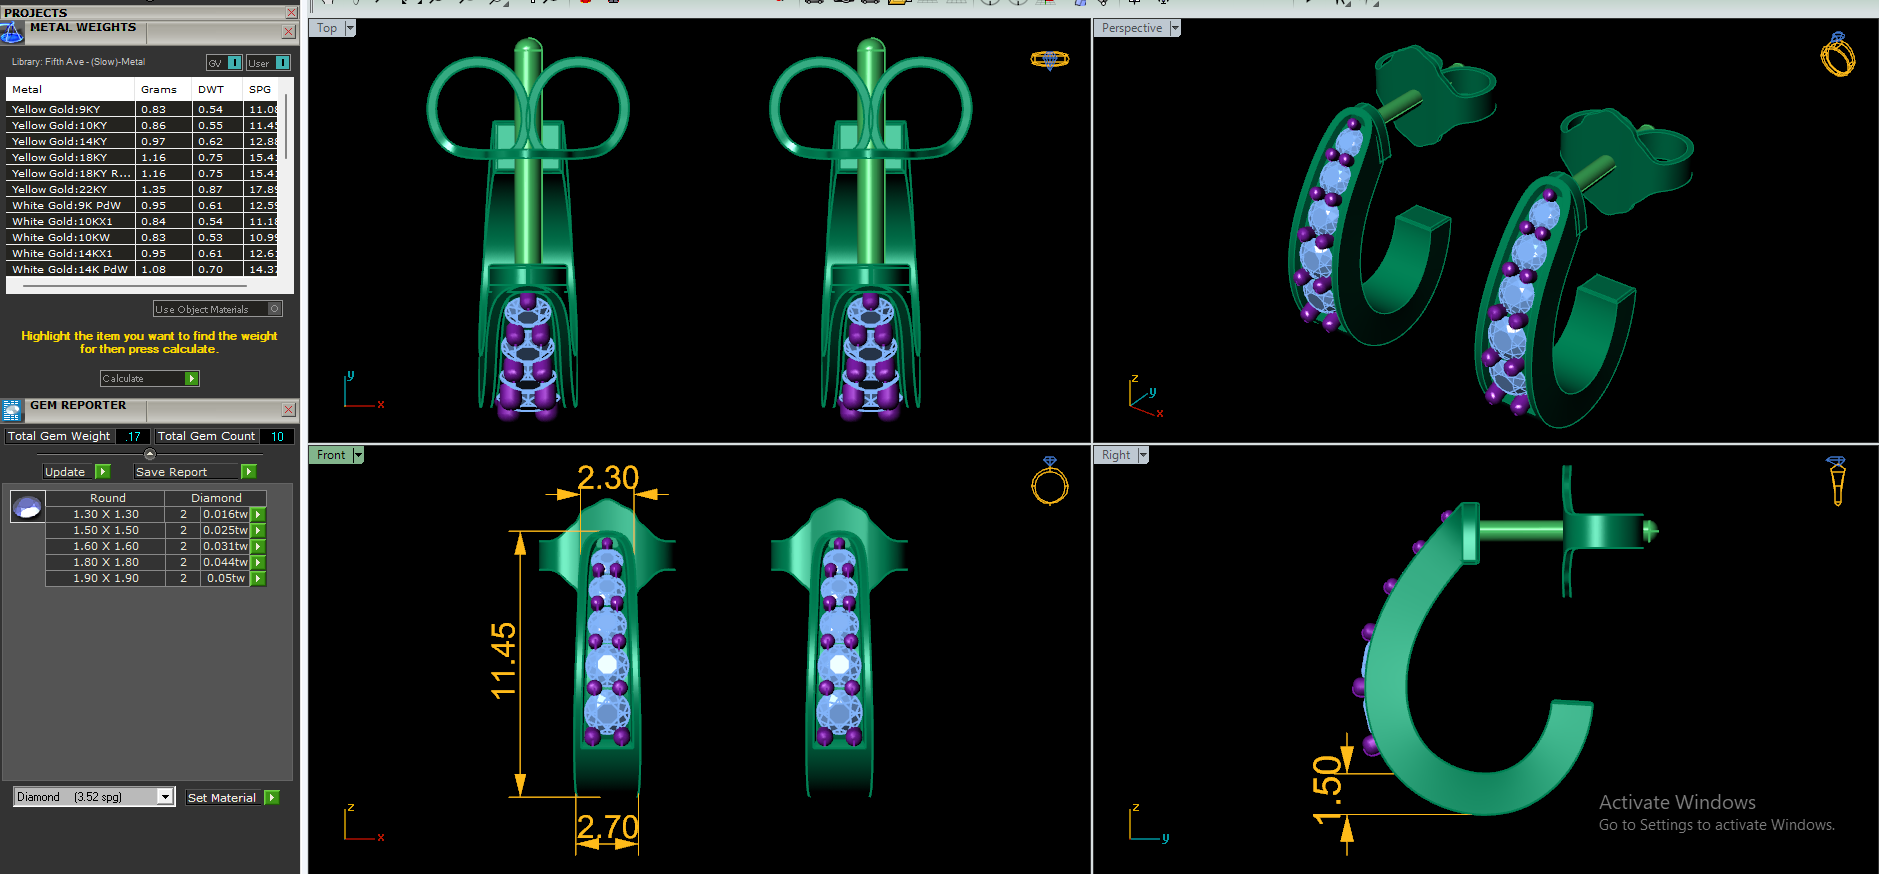Viewport: 1879px width, 874px height.
Task: Click the Calculate button
Action: pyautogui.click(x=150, y=379)
